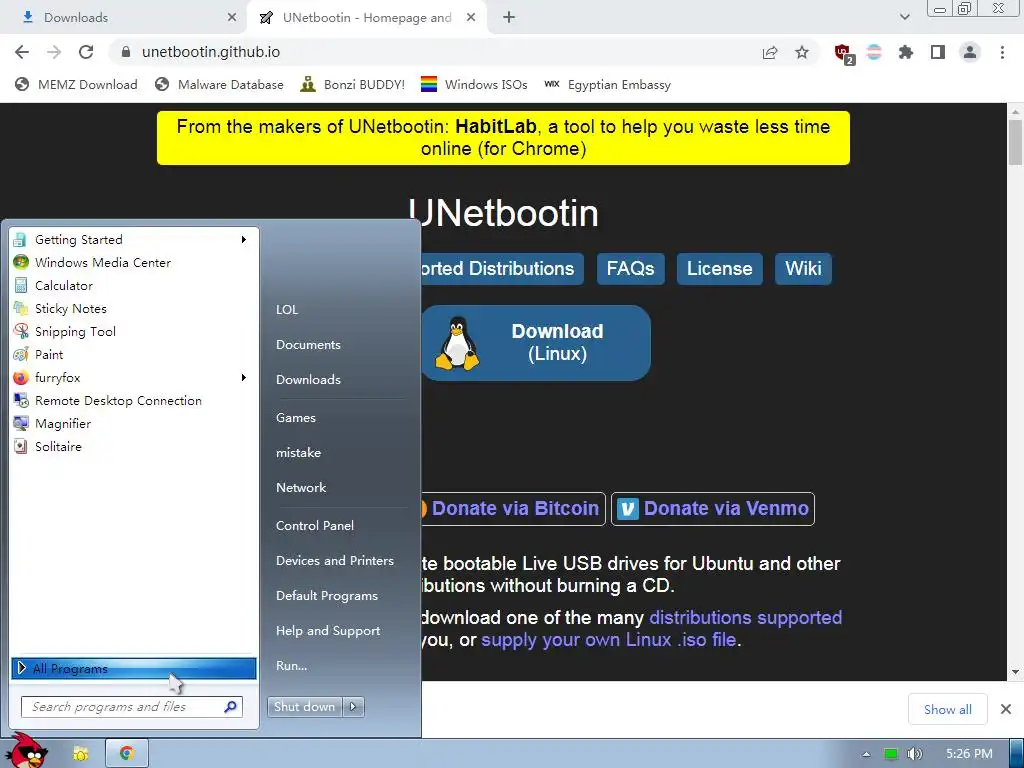This screenshot has height=768, width=1024.
Task: Open a new browser tab
Action: point(509,18)
